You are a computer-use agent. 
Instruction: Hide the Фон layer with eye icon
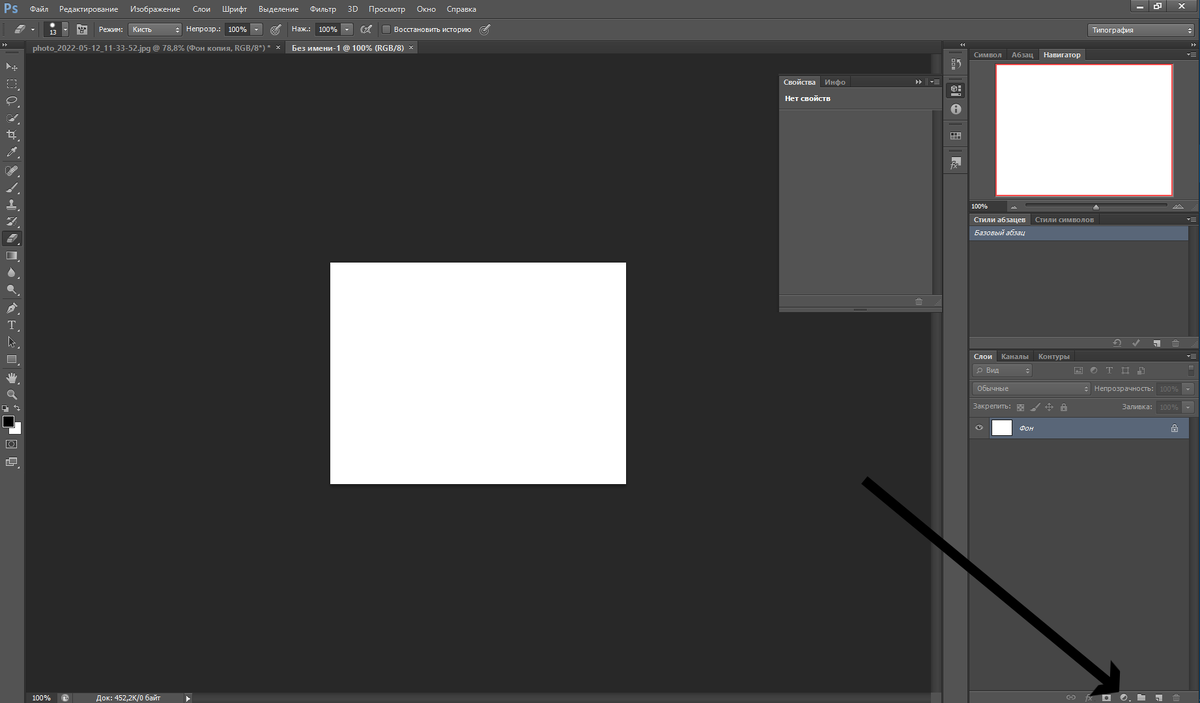[x=979, y=428]
